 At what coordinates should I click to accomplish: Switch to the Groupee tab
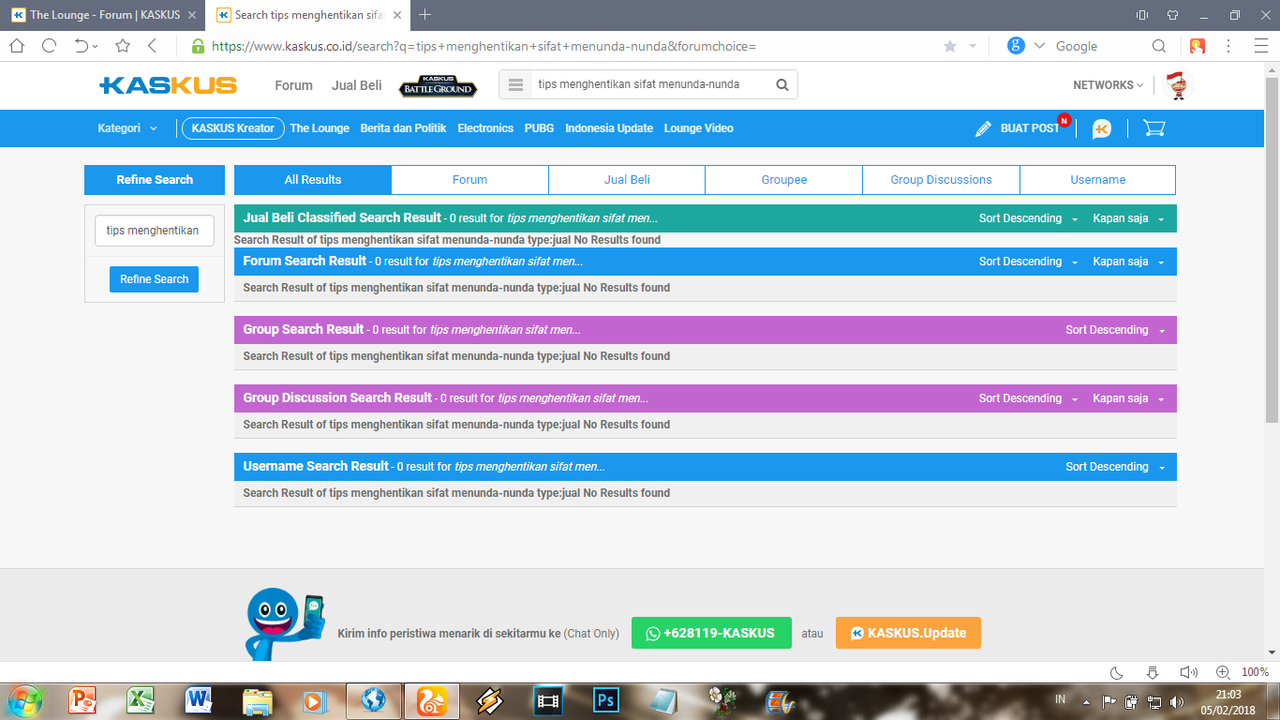pyautogui.click(x=784, y=180)
